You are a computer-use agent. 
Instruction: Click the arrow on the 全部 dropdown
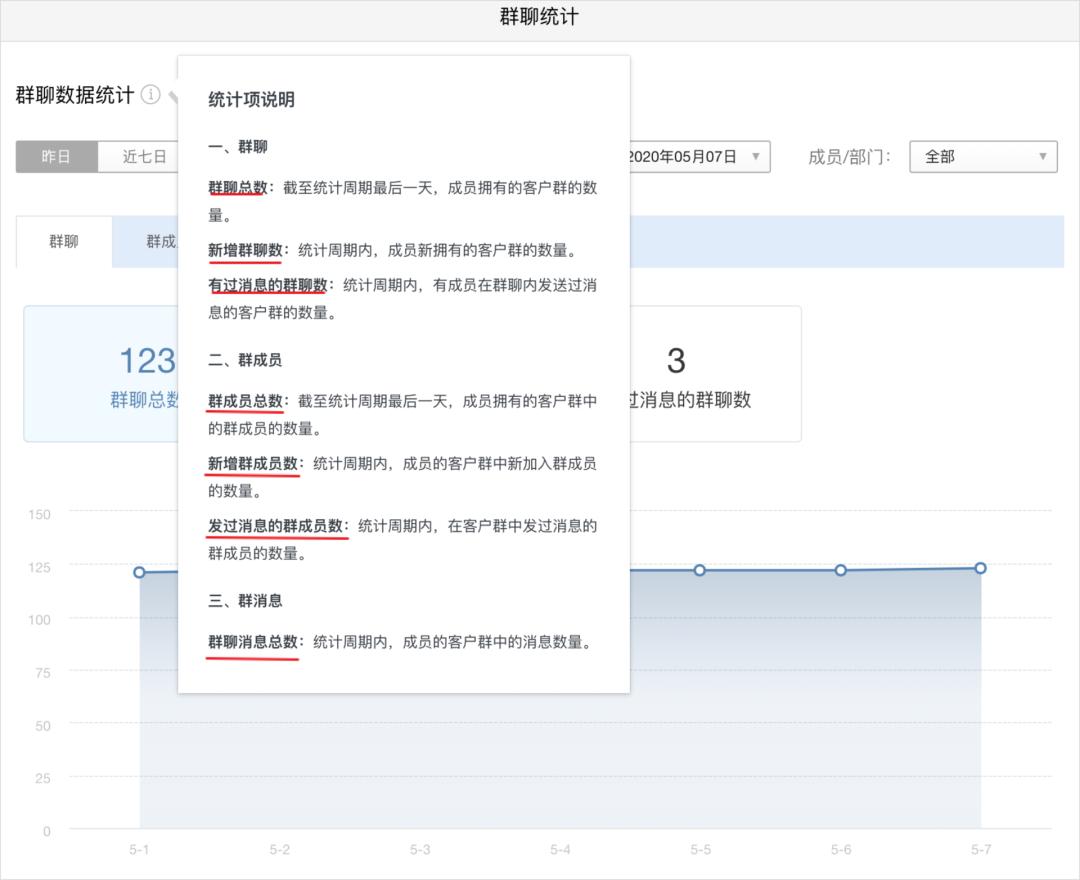point(1042,157)
